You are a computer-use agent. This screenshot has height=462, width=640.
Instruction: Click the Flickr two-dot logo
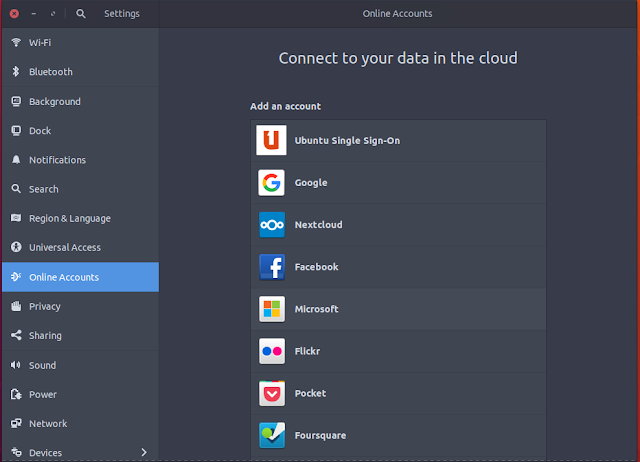click(271, 351)
